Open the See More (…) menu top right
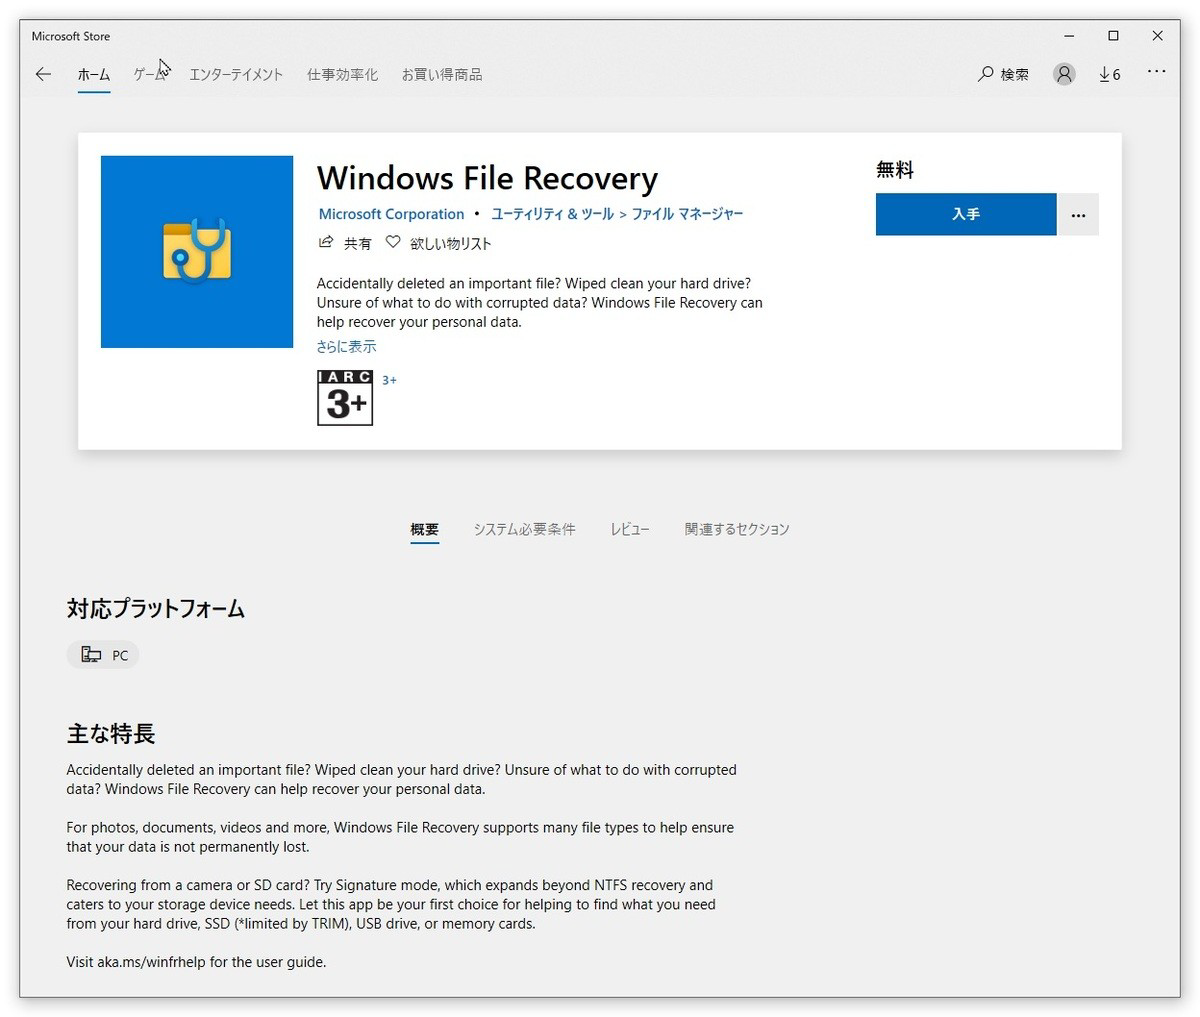 click(1157, 74)
